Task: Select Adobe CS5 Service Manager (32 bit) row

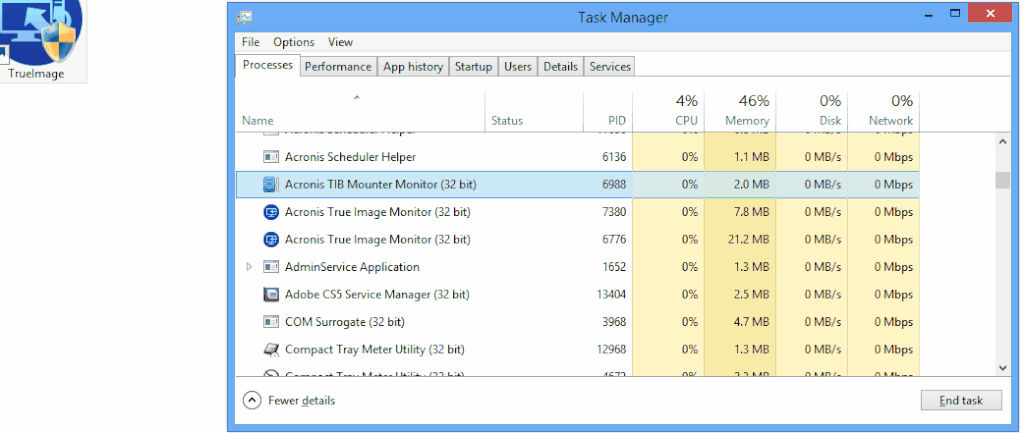Action: click(x=577, y=295)
